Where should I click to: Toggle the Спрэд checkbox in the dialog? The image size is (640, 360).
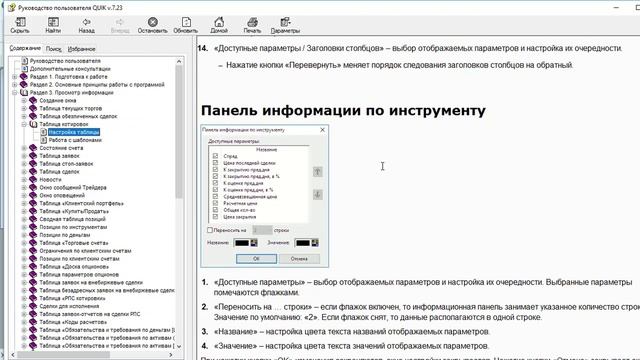click(216, 156)
